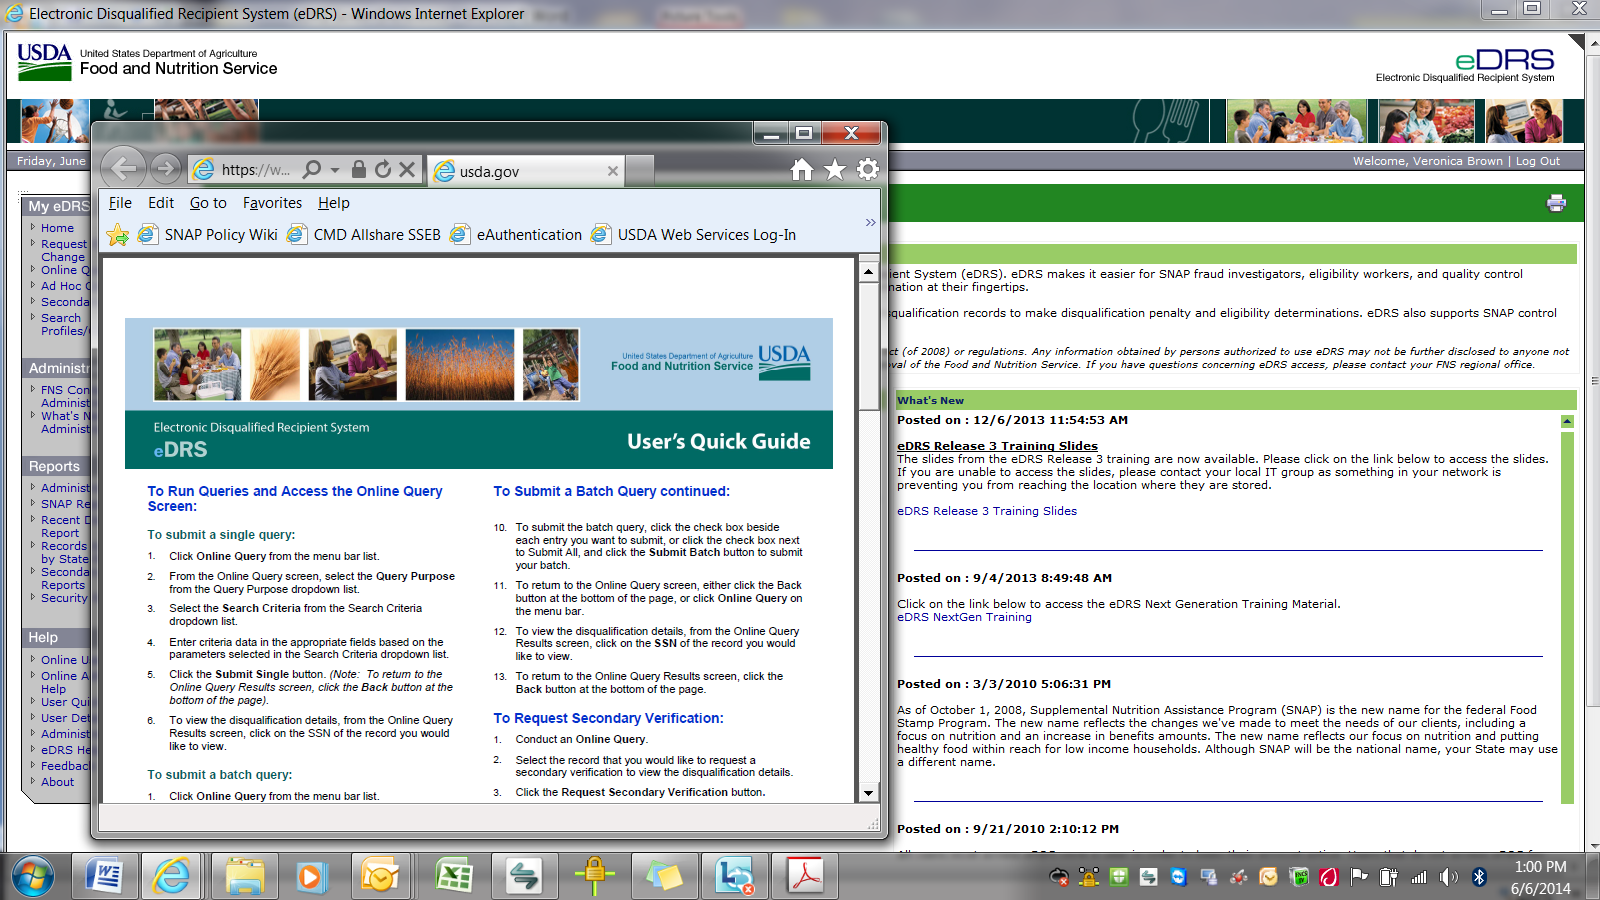
Task: Print the eDRS page using printer icon
Action: (1556, 203)
